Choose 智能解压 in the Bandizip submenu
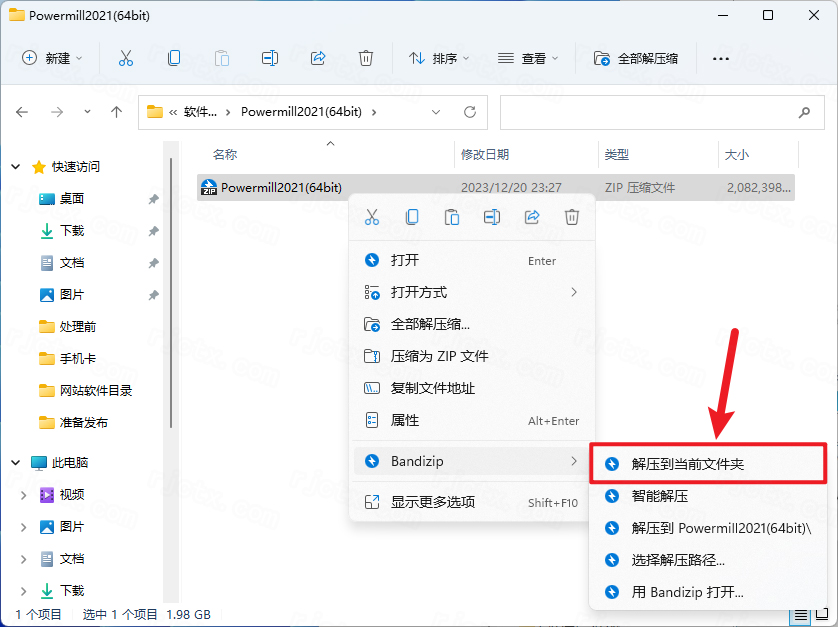The height and width of the screenshot is (627, 838). coord(708,496)
